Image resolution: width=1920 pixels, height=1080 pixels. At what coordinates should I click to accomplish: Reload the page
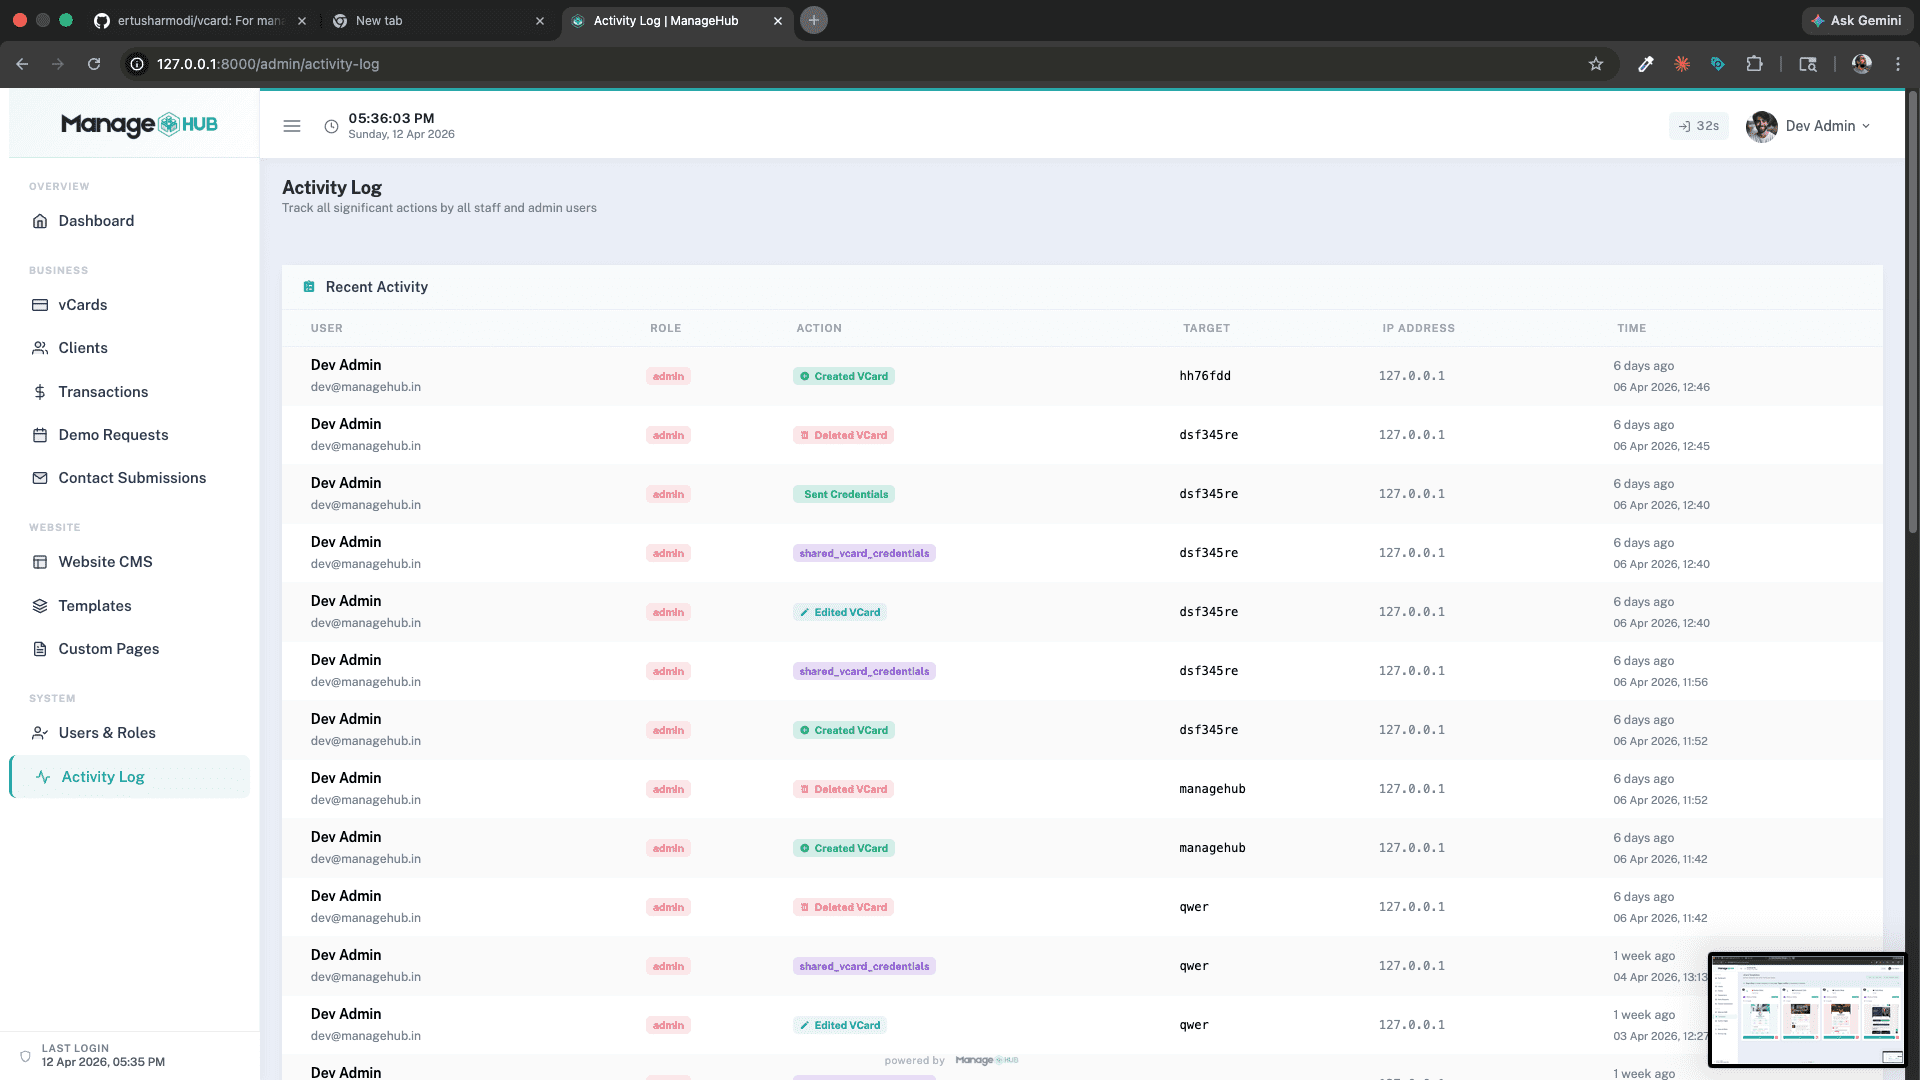pos(94,64)
